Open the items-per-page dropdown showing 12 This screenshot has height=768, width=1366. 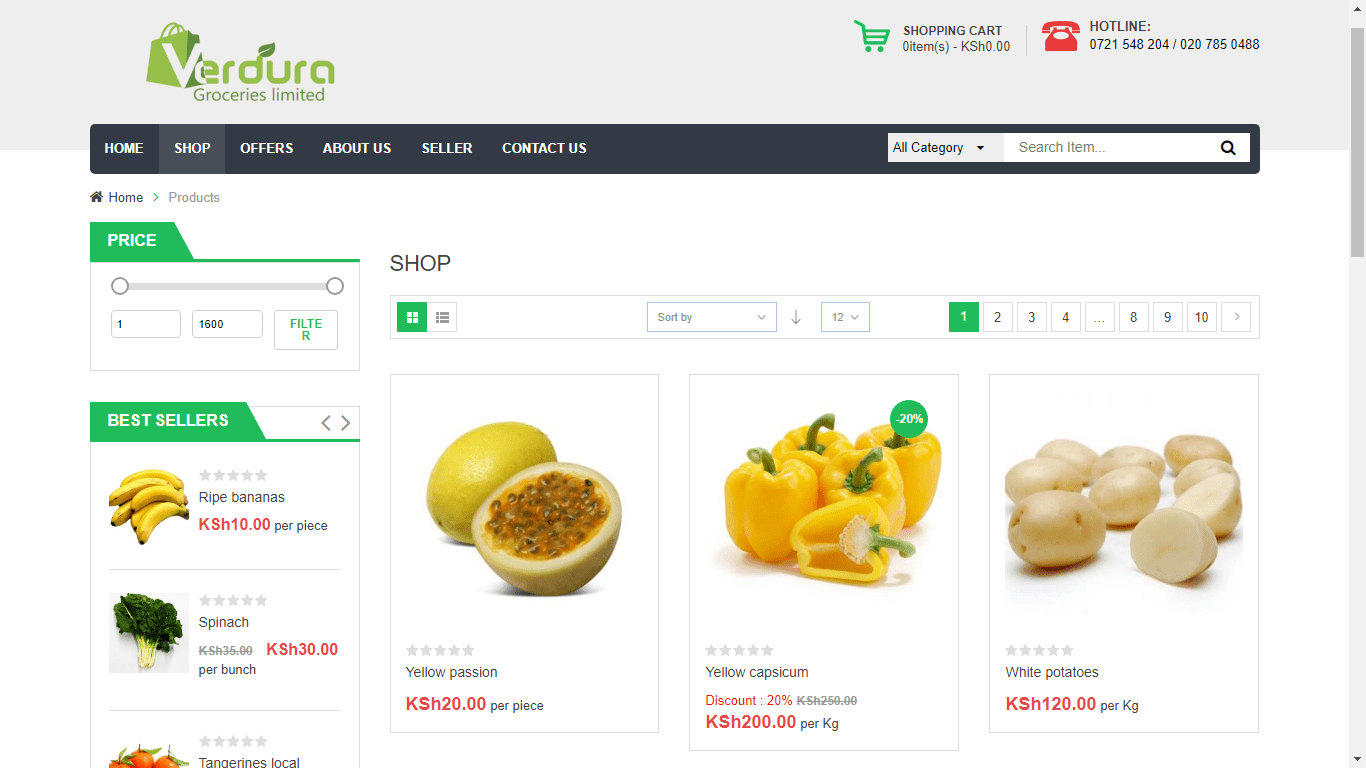pyautogui.click(x=845, y=317)
